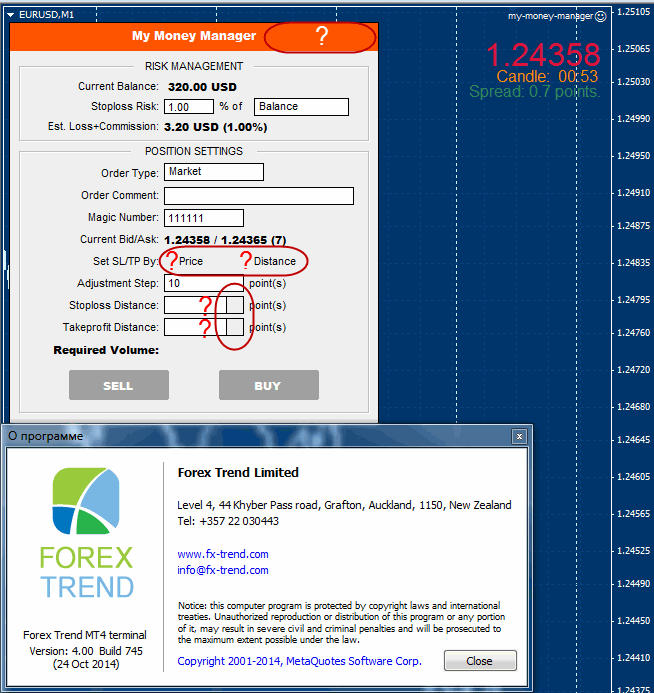
Task: Click the Close button in about dialog
Action: [x=480, y=661]
